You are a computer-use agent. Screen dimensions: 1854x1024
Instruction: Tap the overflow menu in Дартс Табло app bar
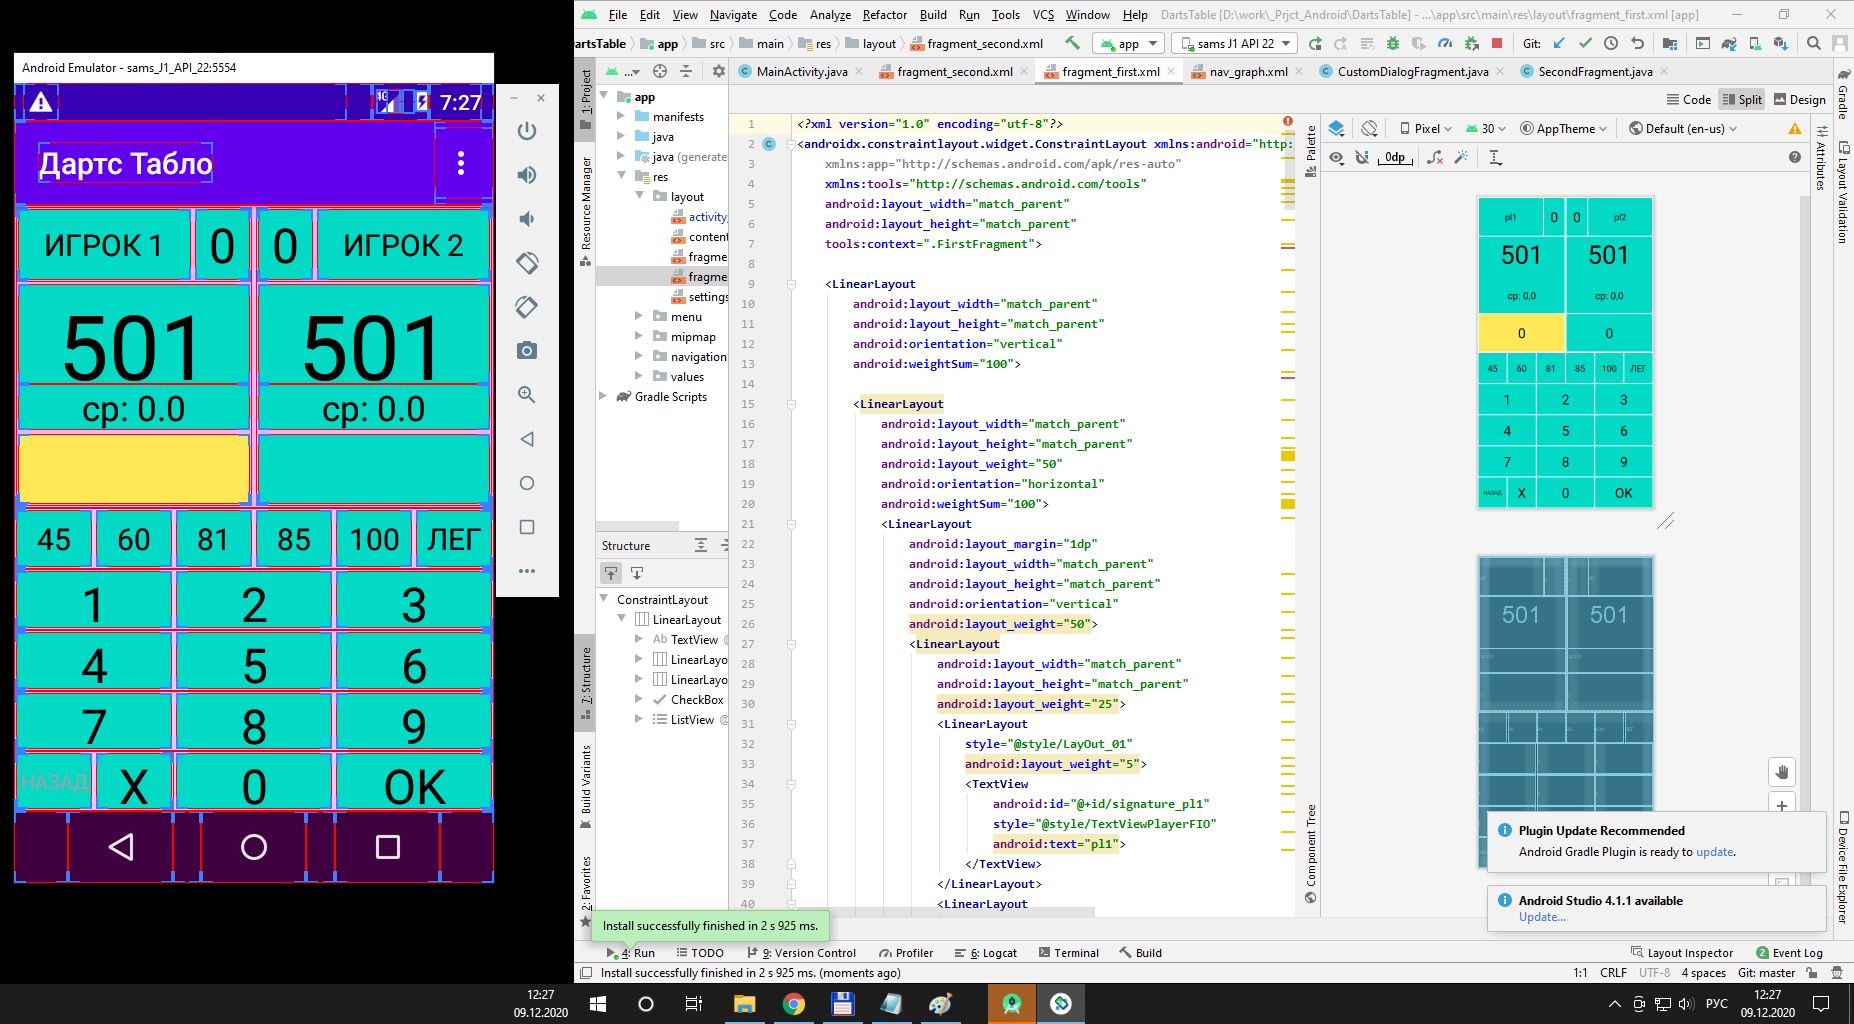tap(461, 163)
